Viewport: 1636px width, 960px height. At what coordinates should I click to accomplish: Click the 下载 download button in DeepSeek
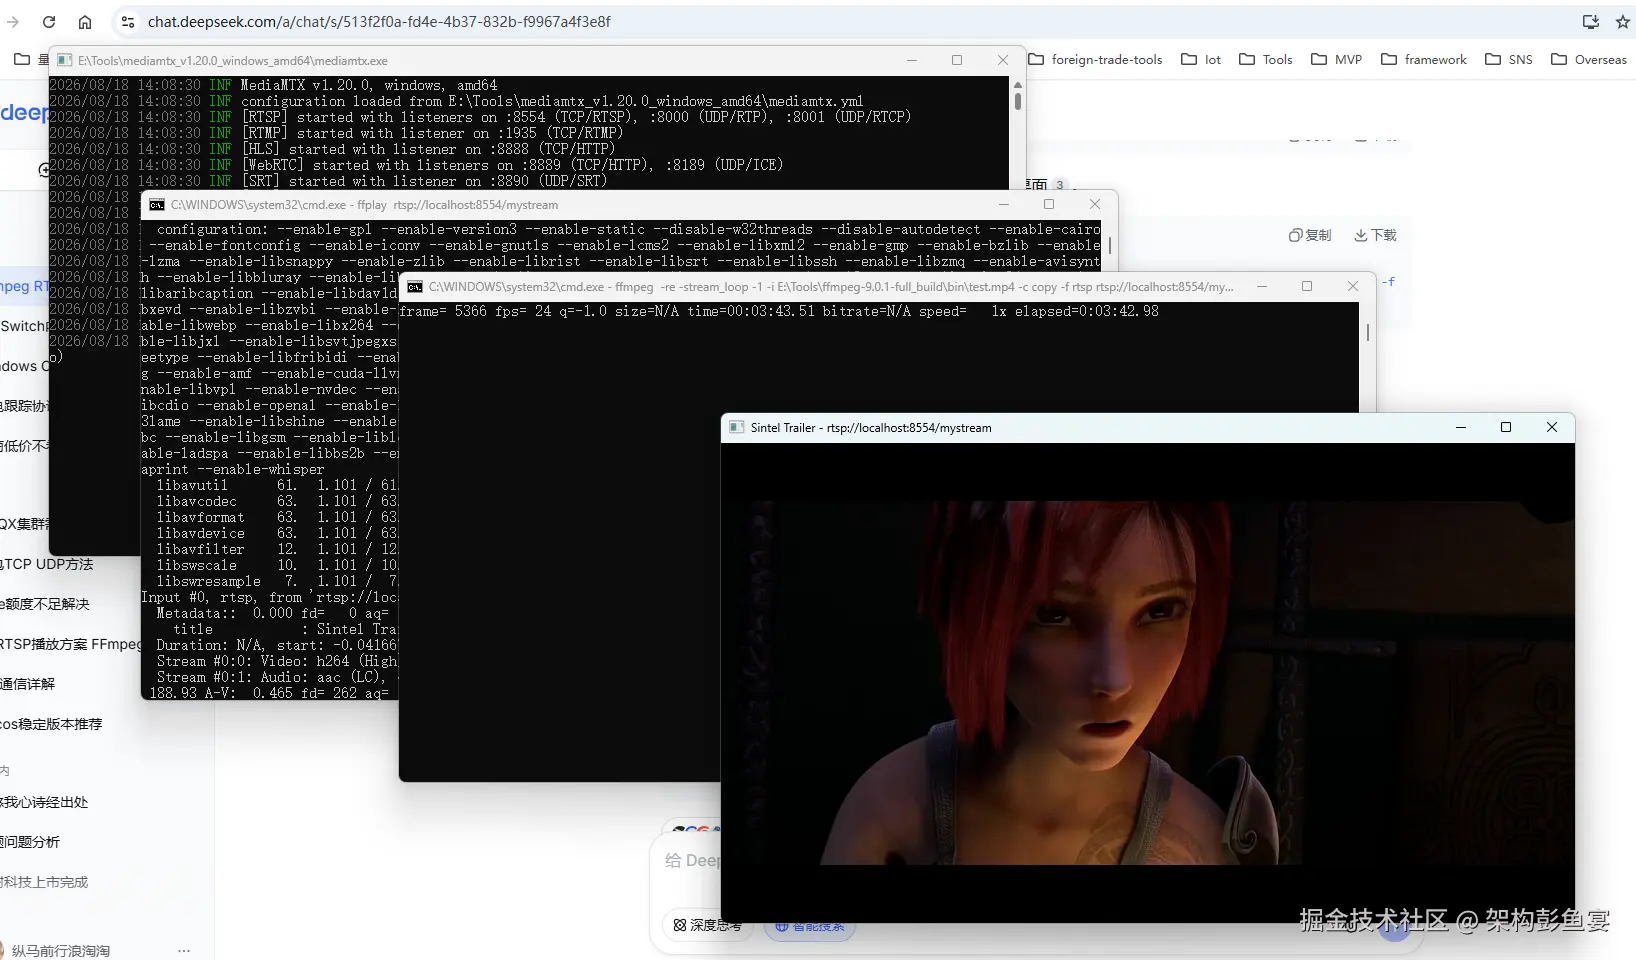[x=1375, y=235]
